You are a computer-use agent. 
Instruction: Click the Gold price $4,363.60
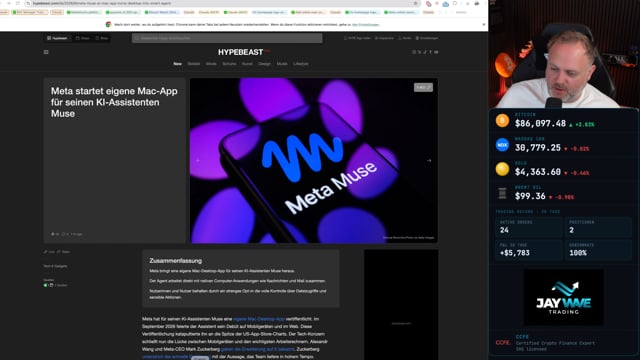pyautogui.click(x=538, y=172)
